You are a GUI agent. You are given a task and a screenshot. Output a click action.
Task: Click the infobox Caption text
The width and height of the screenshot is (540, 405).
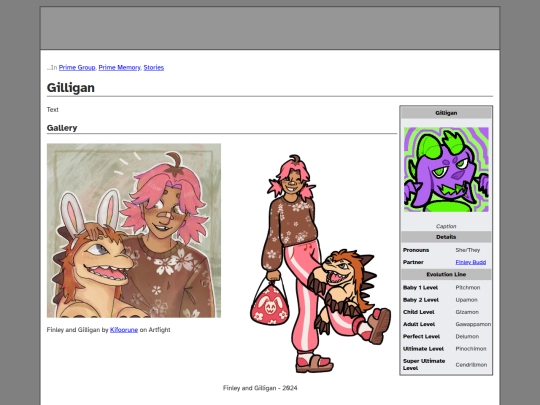446,226
